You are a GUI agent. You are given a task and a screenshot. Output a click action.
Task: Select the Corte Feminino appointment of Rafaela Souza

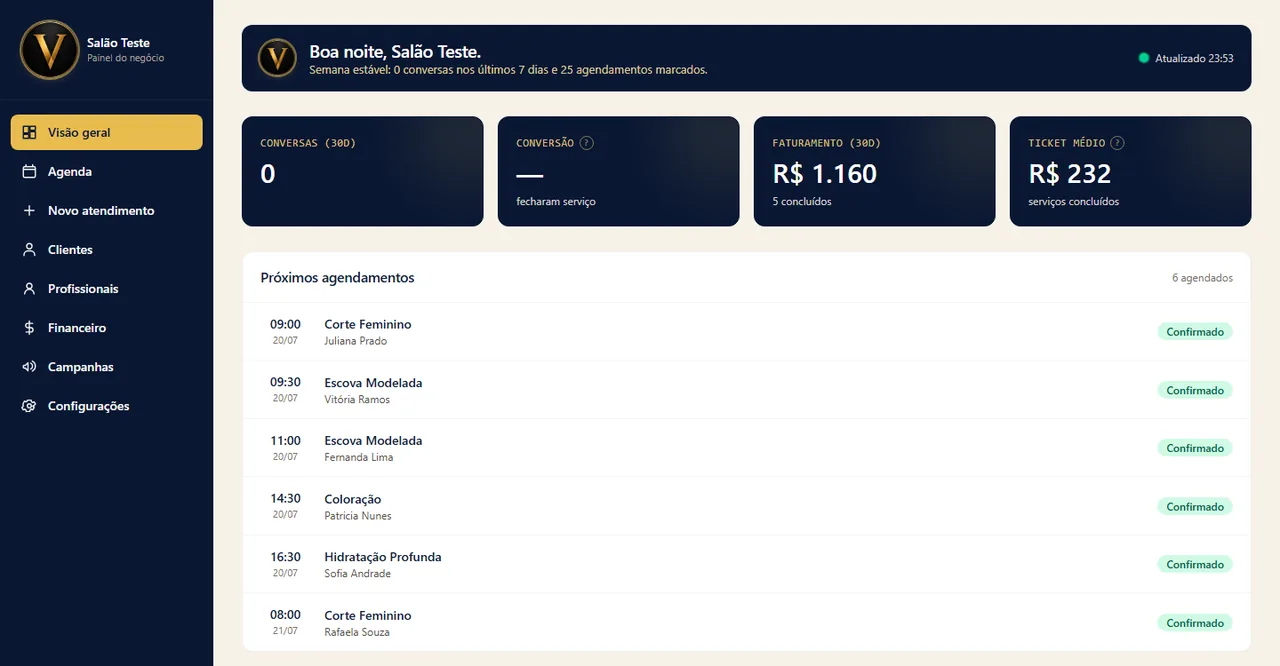(x=746, y=622)
